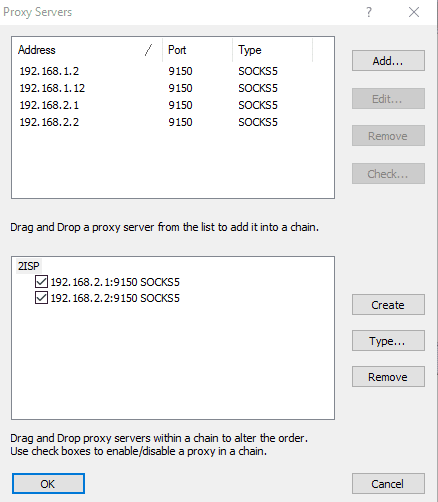438x502 pixels.
Task: Sort list by Port column header
Action: point(197,50)
